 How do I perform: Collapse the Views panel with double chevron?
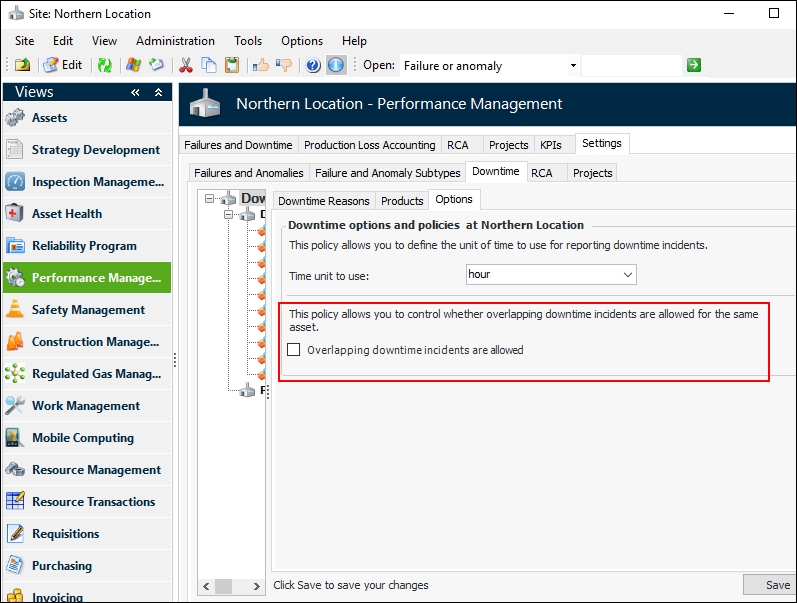pos(135,92)
